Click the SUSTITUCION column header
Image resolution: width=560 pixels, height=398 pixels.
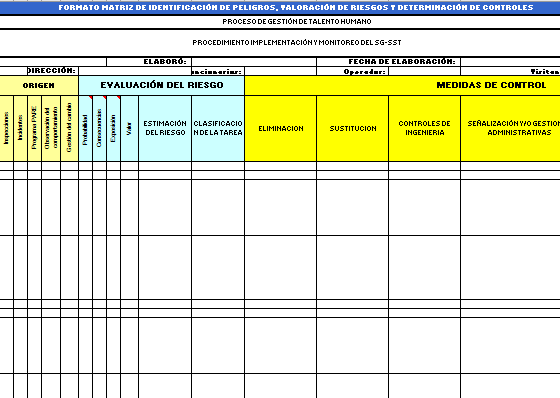click(352, 128)
